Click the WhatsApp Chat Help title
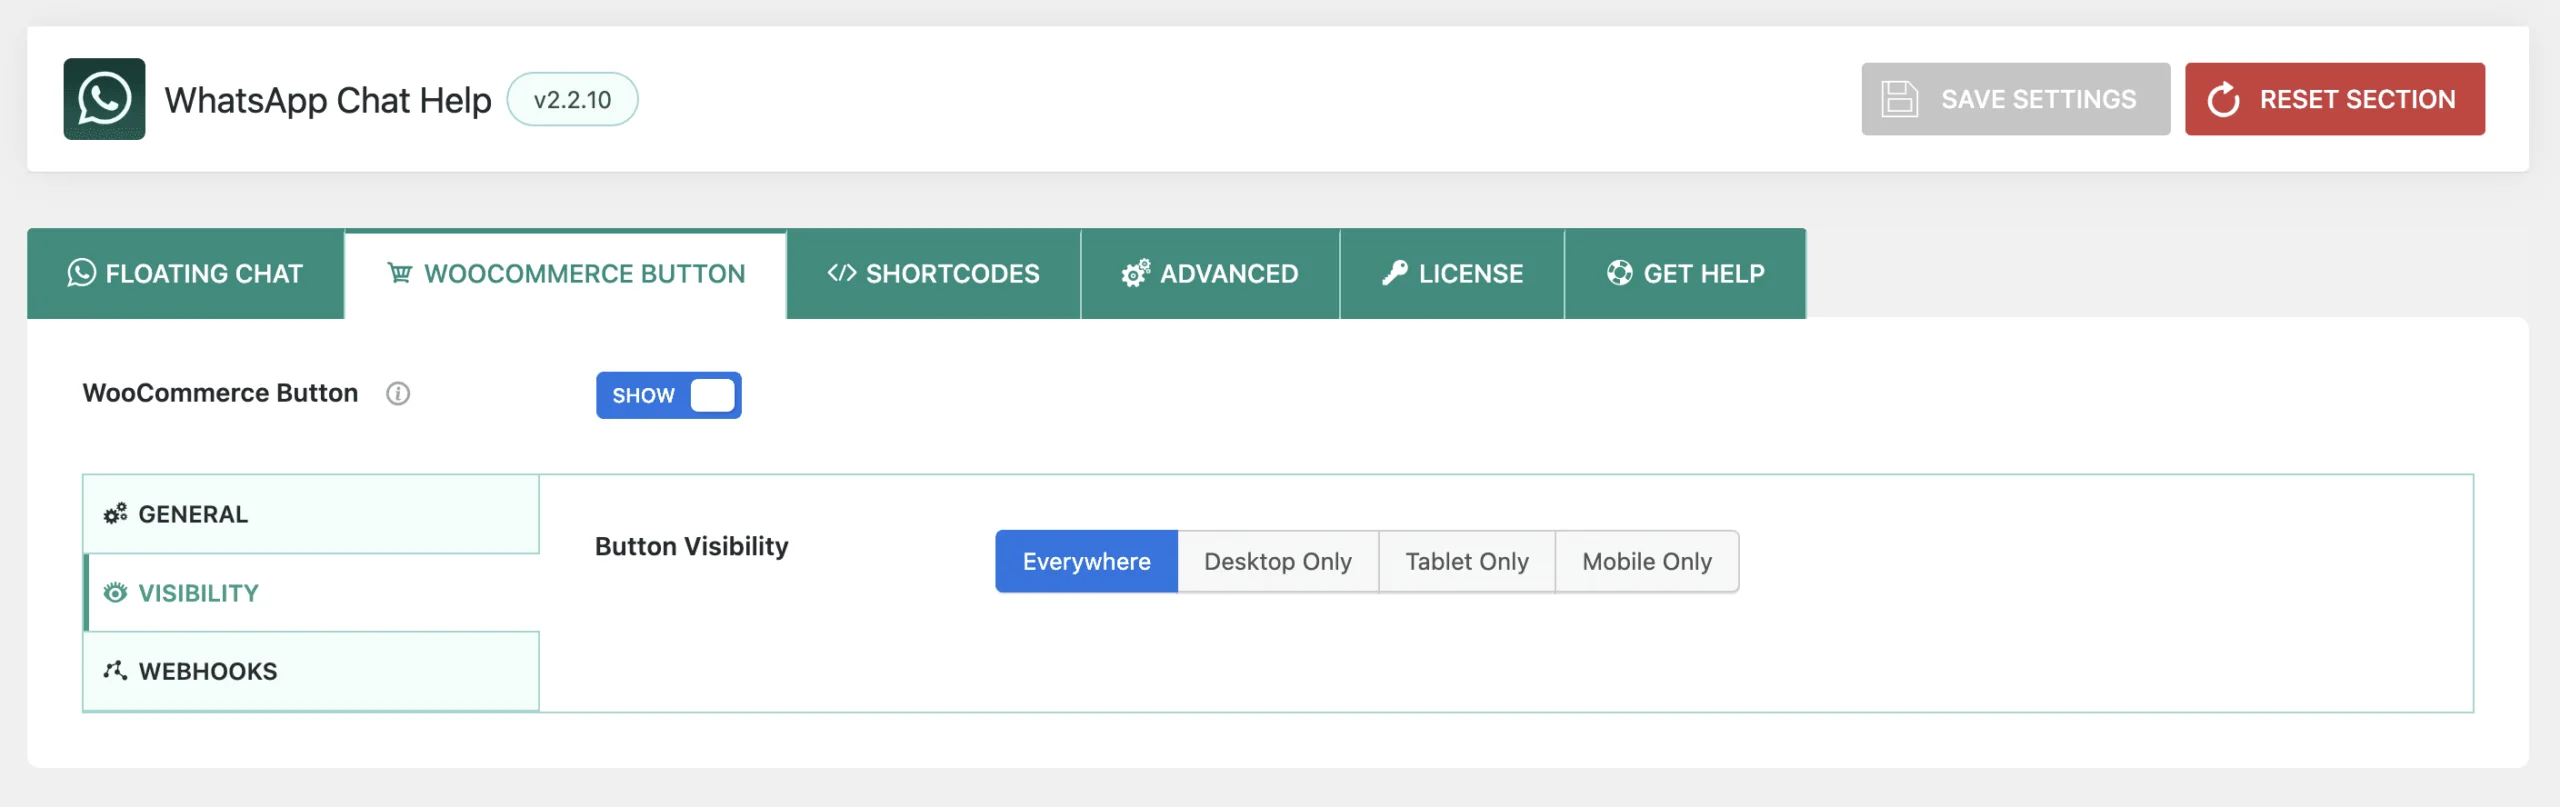2560x807 pixels. point(328,100)
